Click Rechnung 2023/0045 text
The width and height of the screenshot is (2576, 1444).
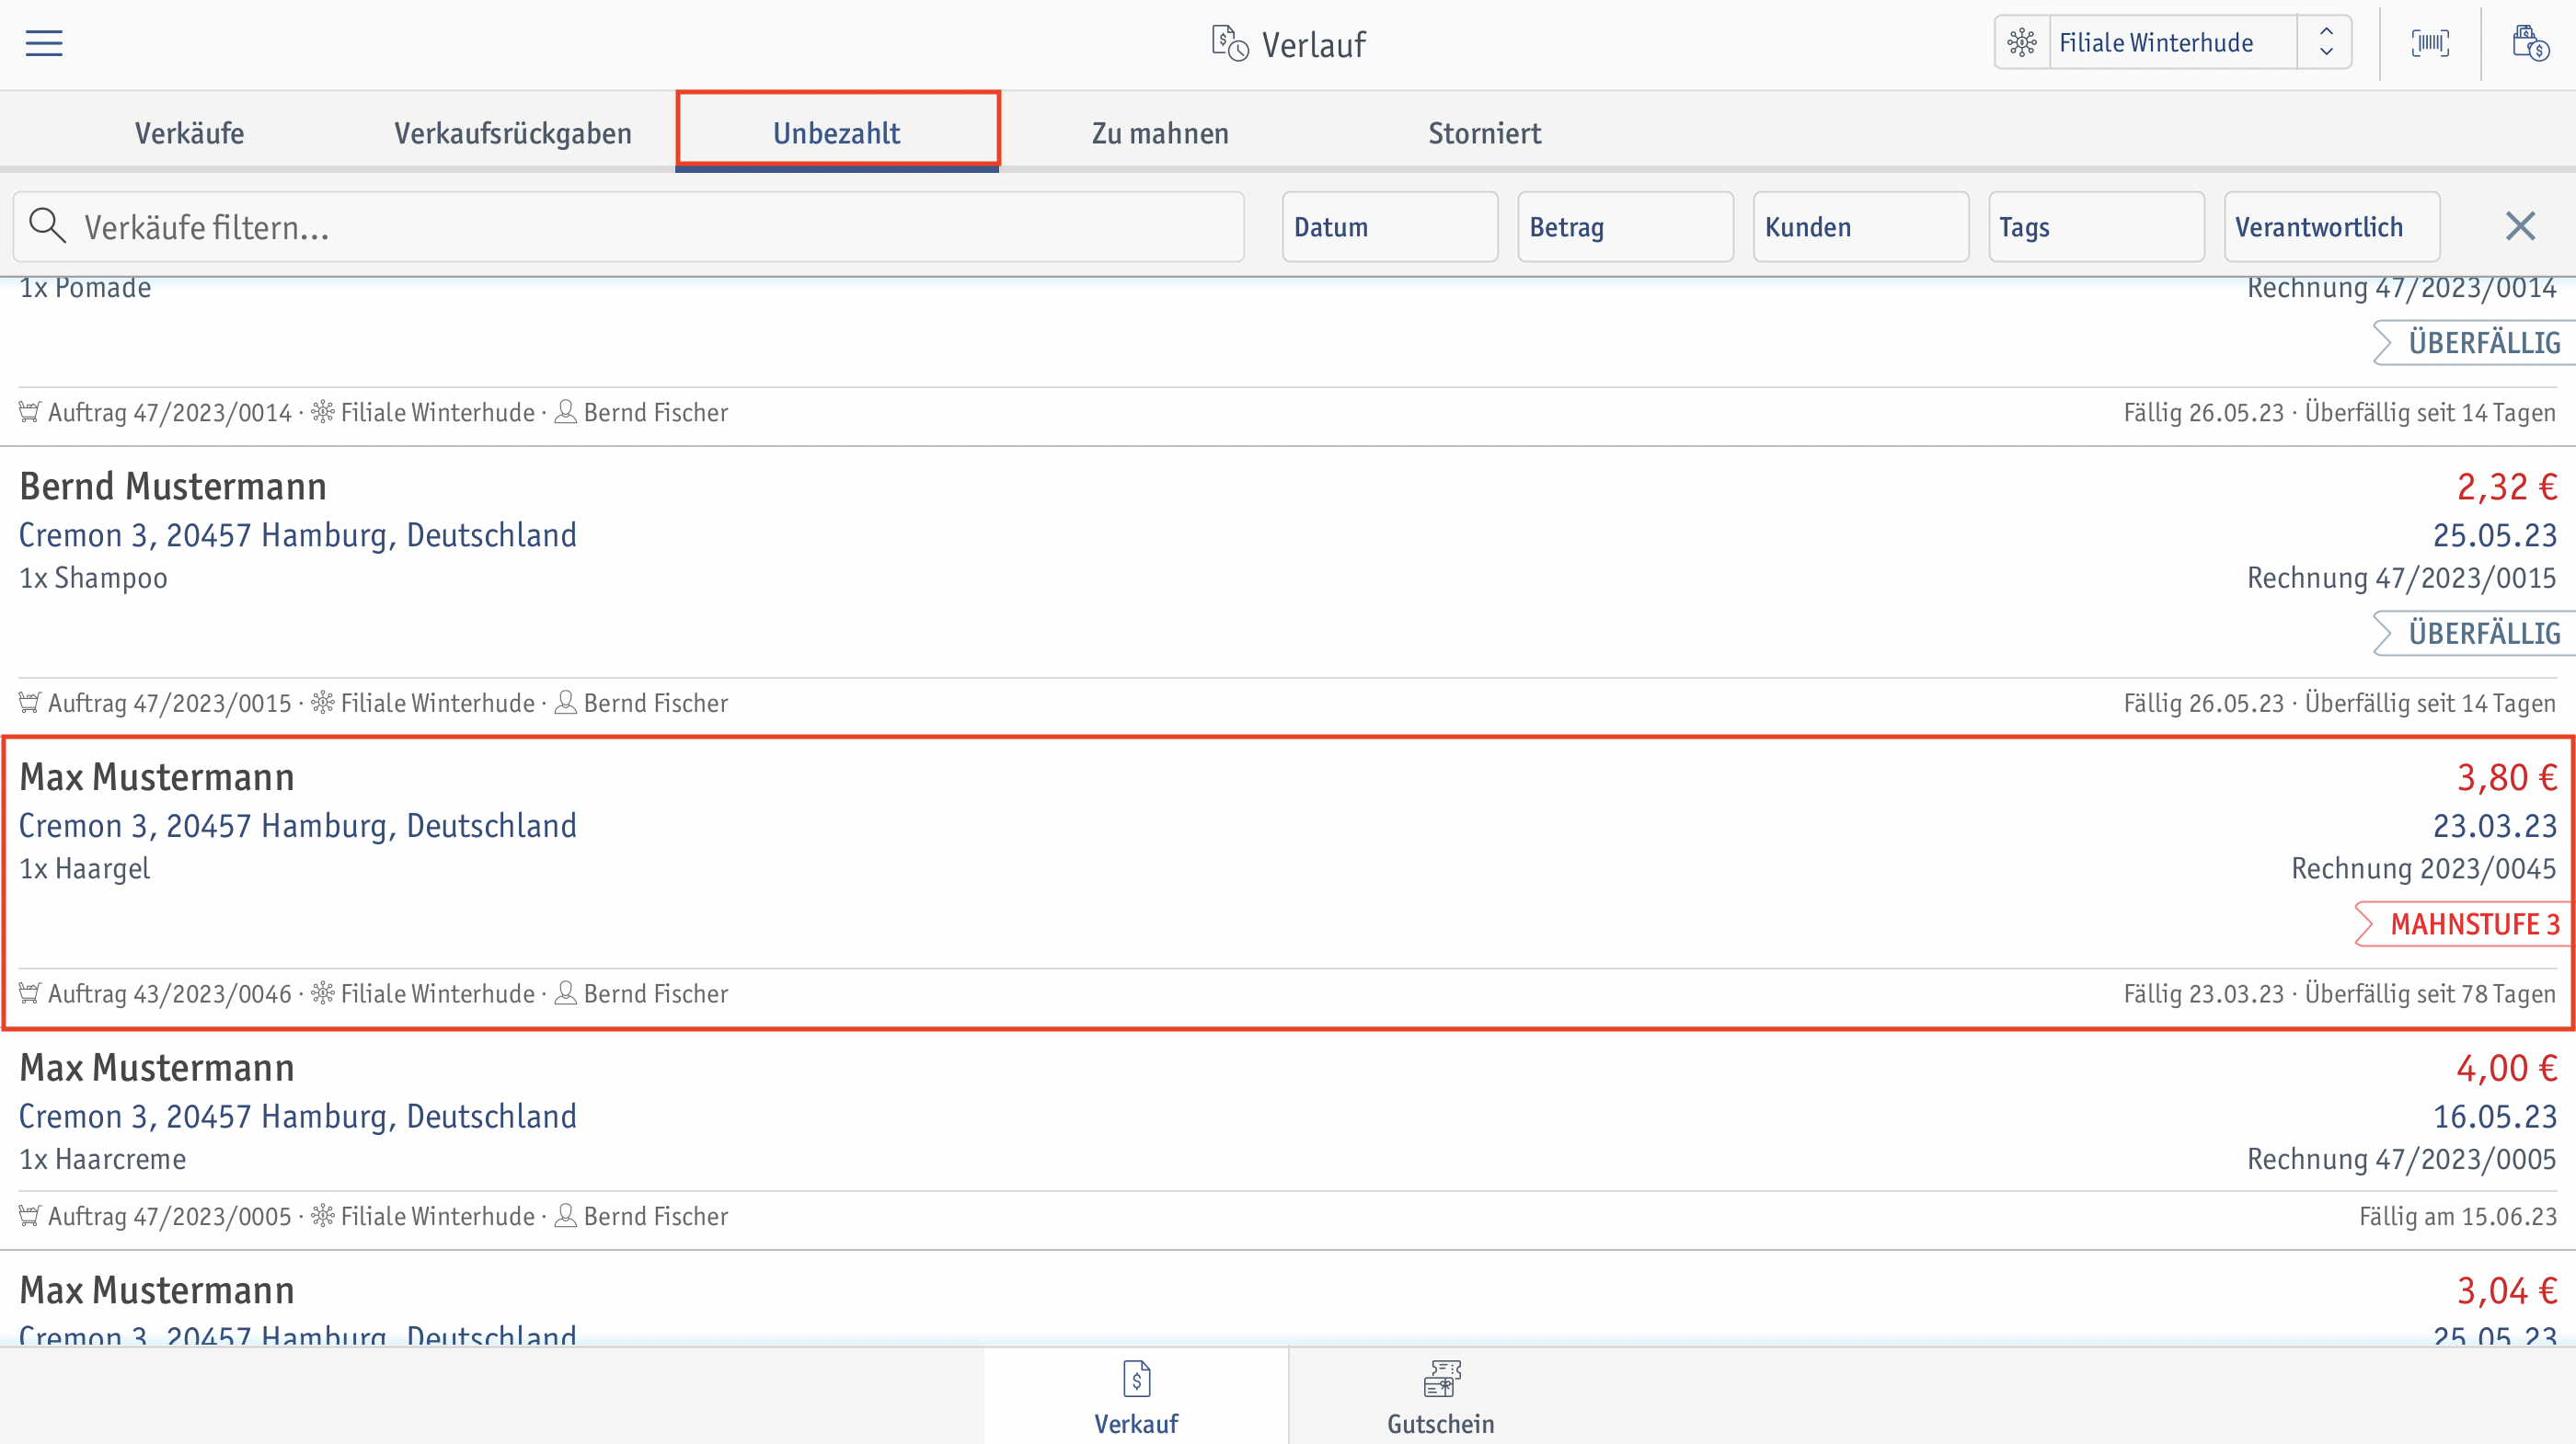2423,869
